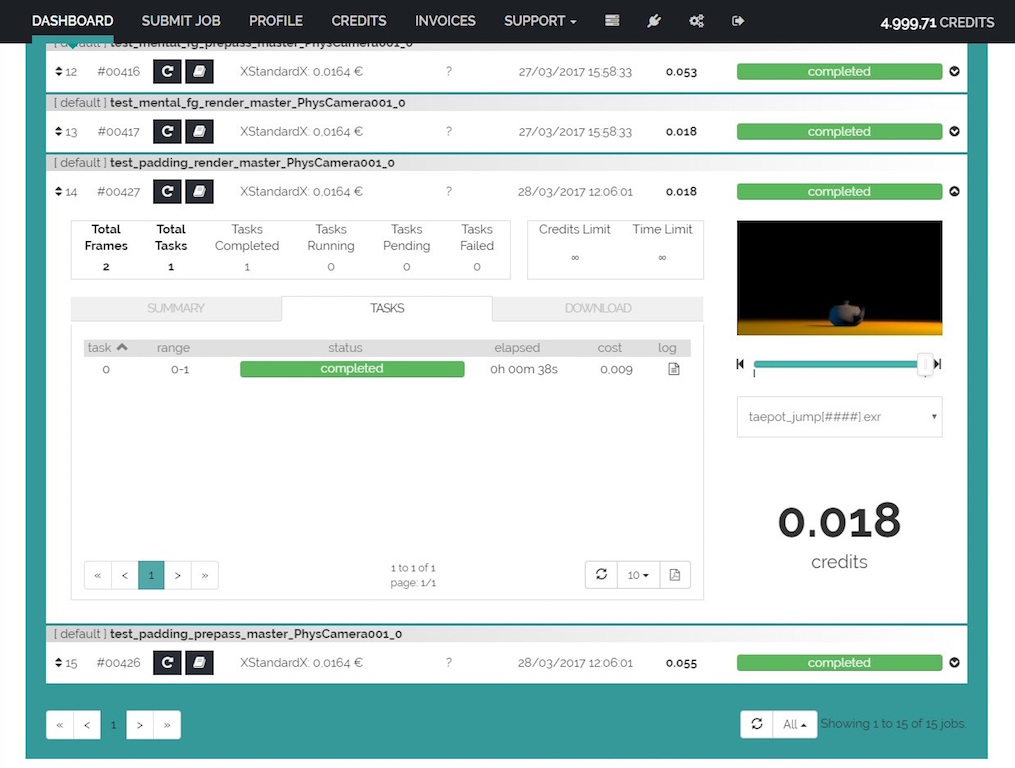Open the log file icon for task 0
Screen dimensions: 1015x768
[x=673, y=369]
